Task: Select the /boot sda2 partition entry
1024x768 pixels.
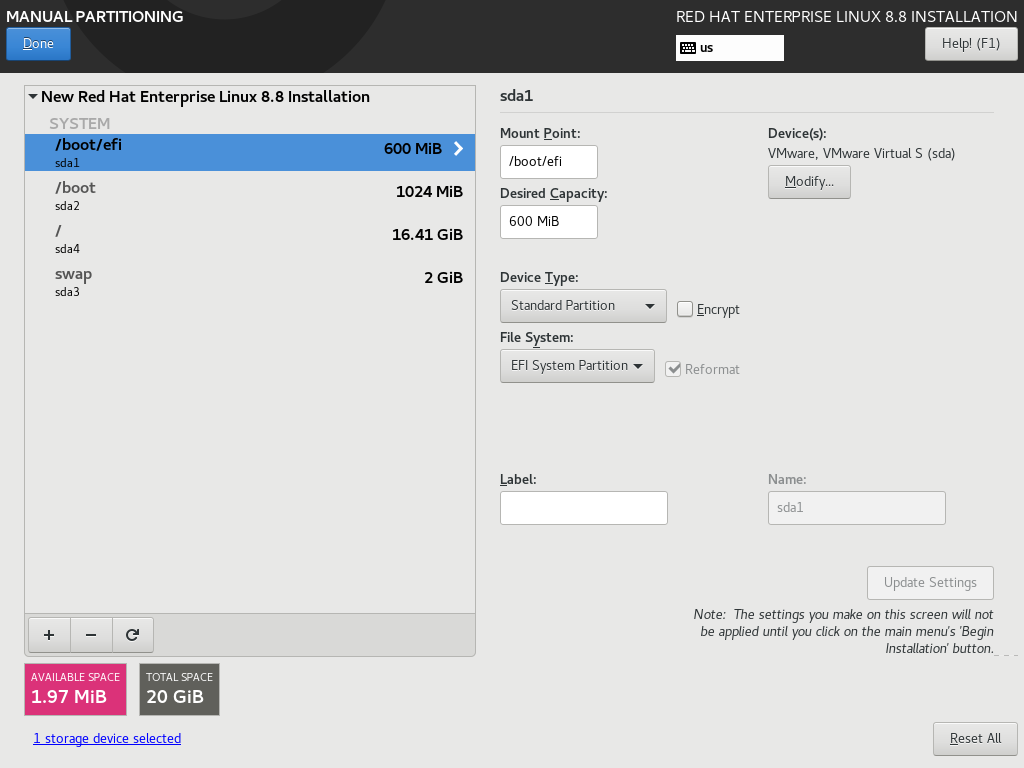Action: (250, 196)
